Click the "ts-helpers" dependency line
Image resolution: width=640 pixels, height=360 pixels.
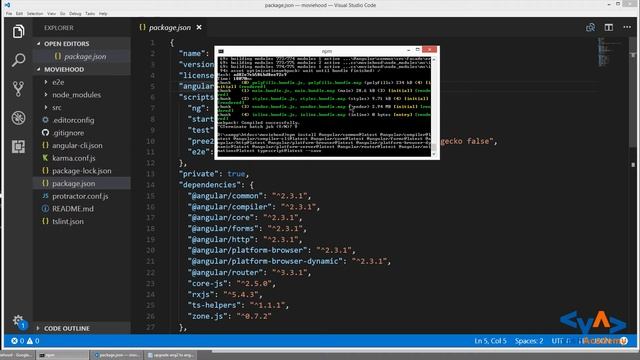coord(238,305)
